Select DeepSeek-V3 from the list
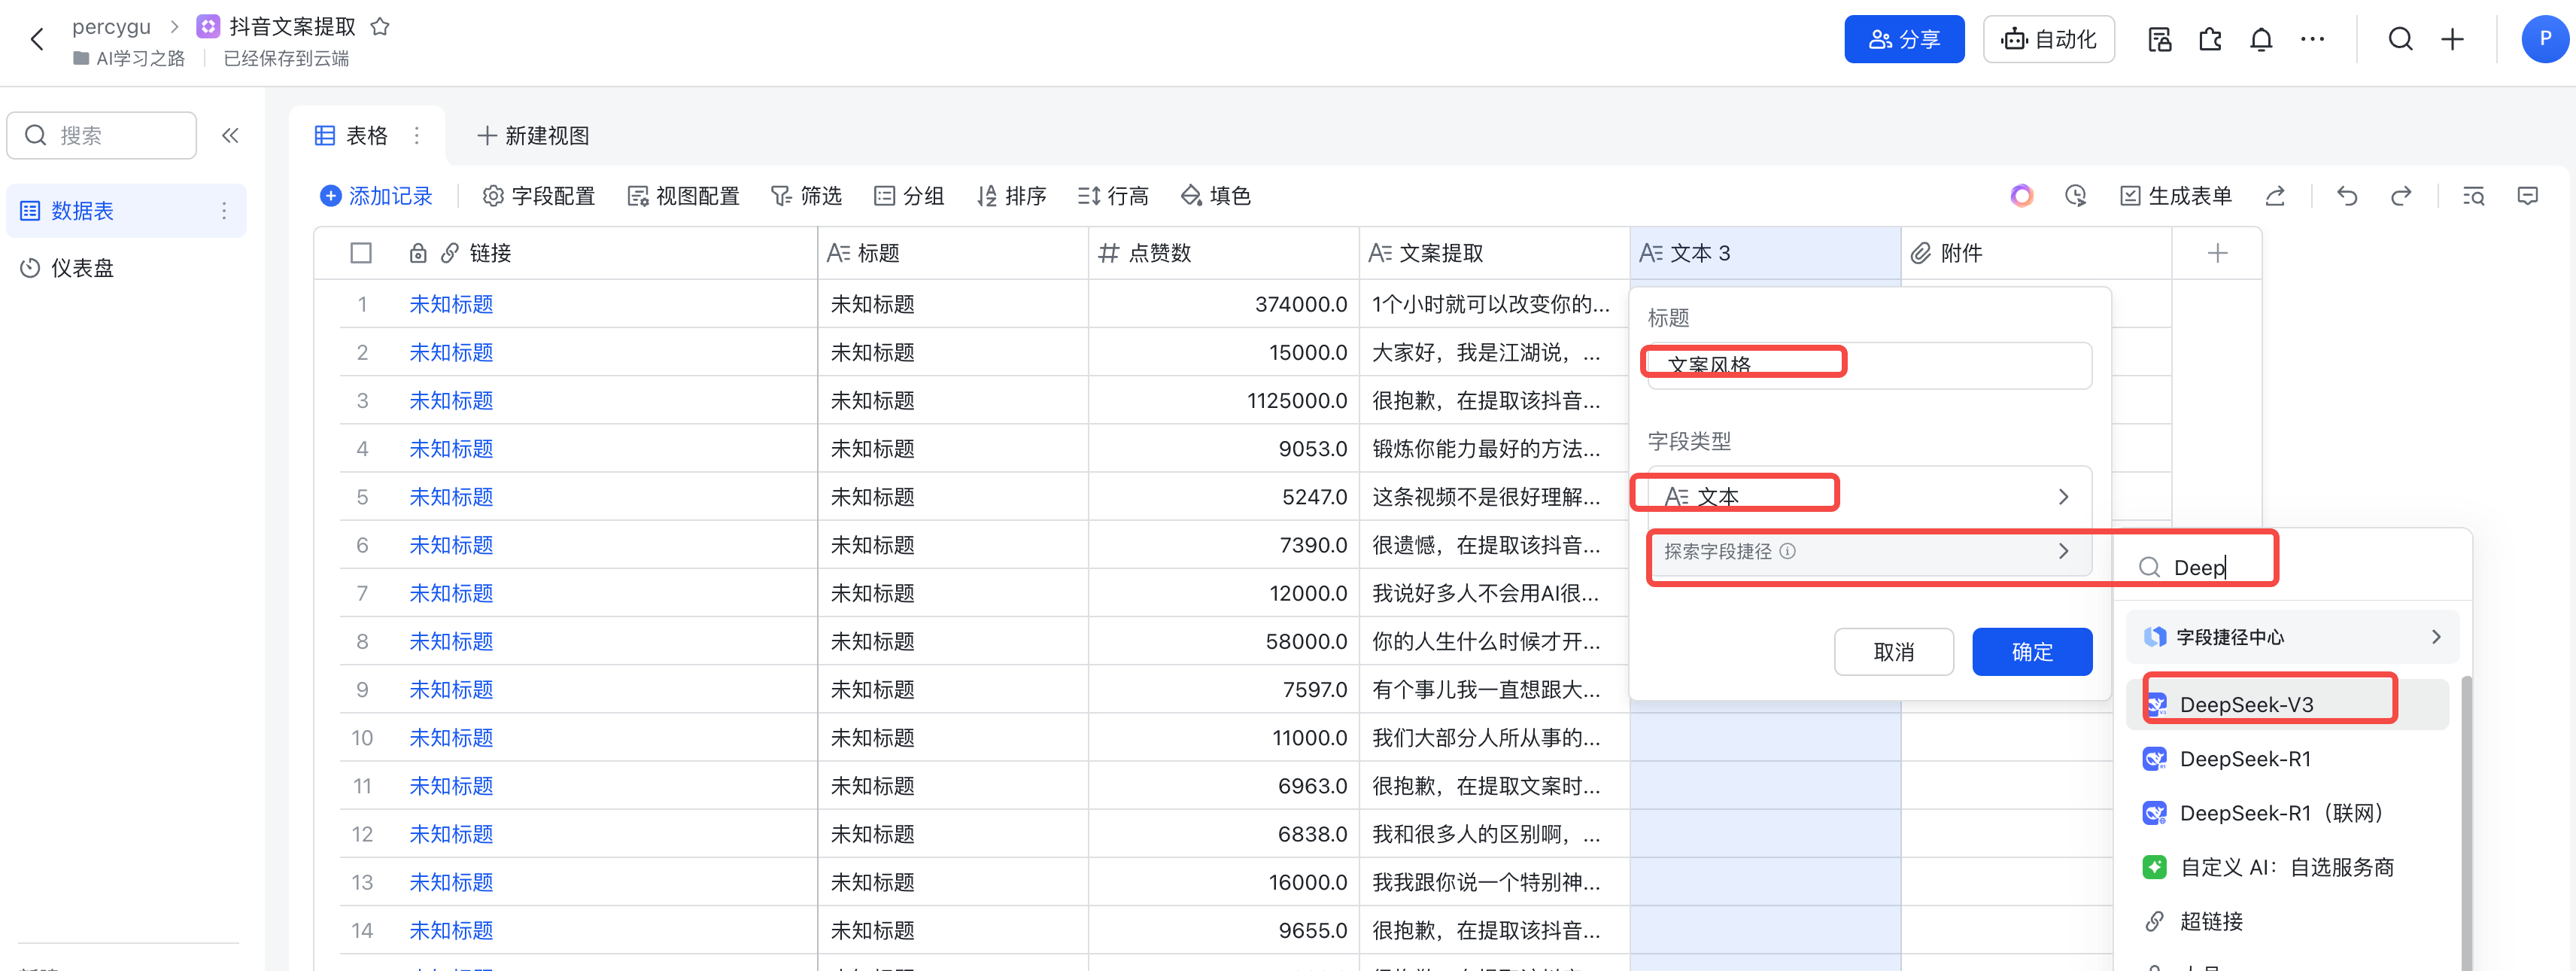Viewport: 2576px width, 971px height. 2288,704
